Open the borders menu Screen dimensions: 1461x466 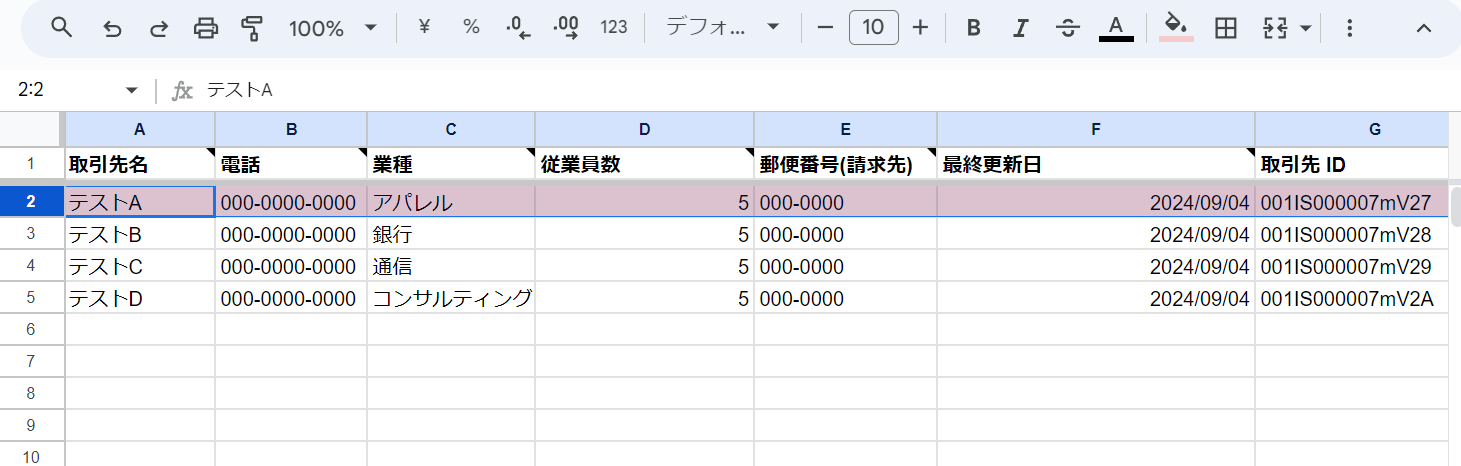pyautogui.click(x=1225, y=28)
